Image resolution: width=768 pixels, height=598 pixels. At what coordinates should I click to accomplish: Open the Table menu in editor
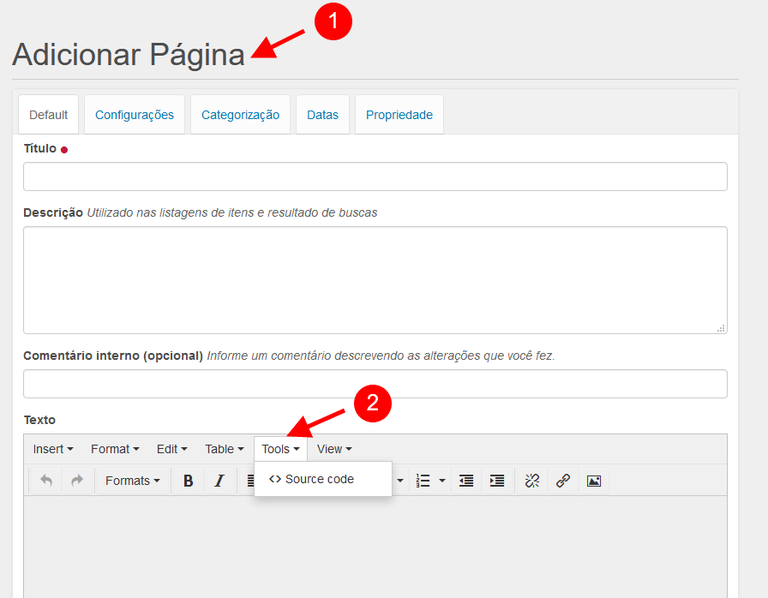tap(224, 449)
